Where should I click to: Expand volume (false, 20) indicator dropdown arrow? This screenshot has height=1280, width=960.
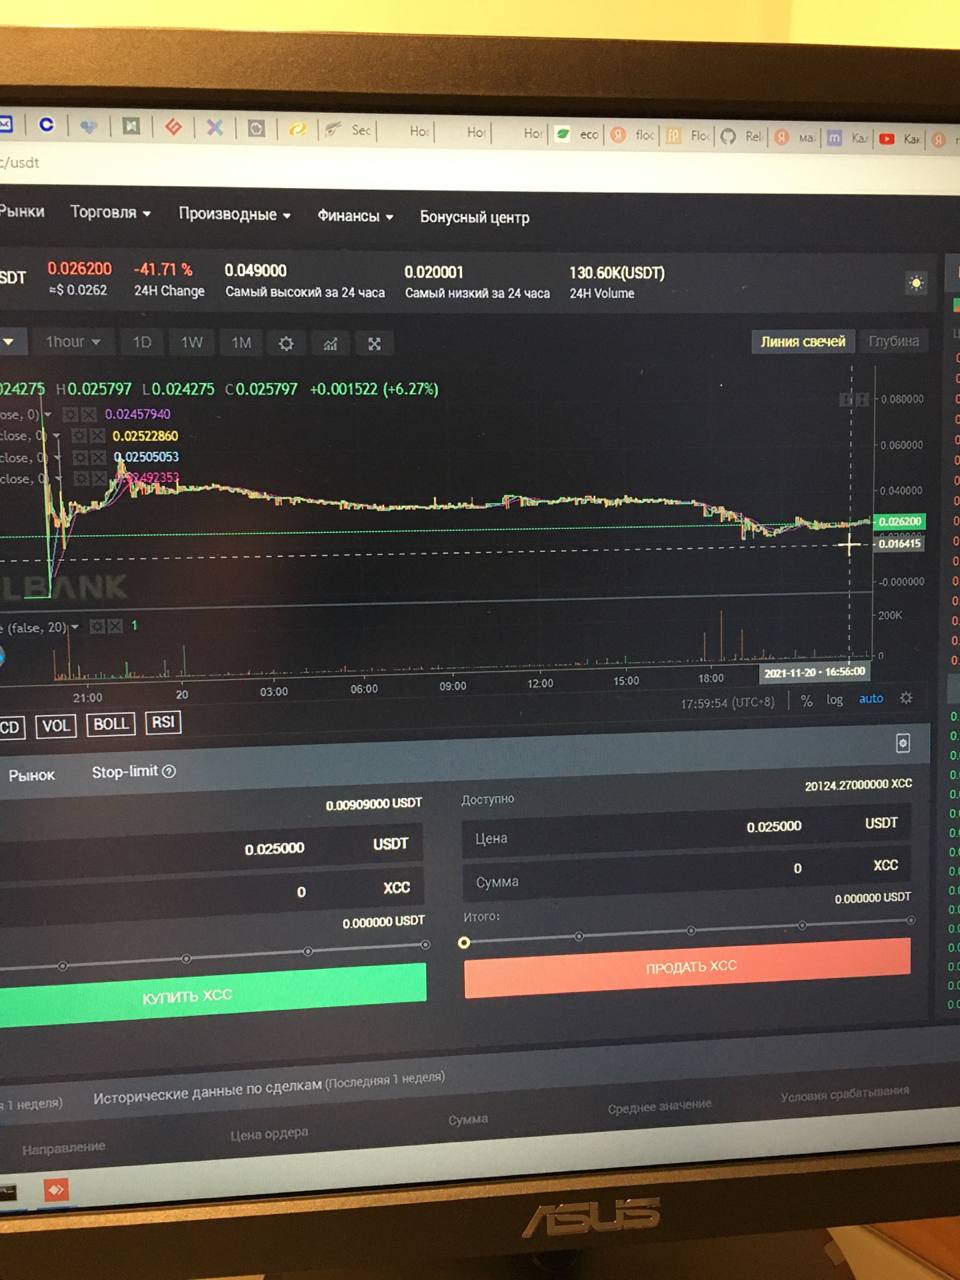pos(75,627)
